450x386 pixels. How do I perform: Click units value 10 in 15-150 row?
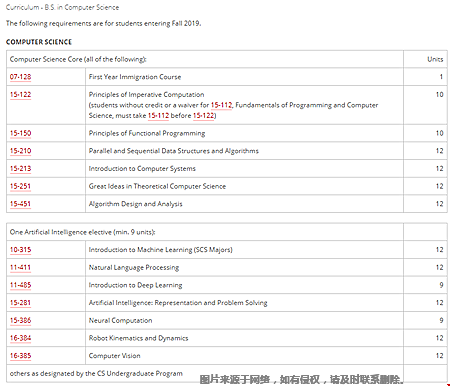point(439,133)
